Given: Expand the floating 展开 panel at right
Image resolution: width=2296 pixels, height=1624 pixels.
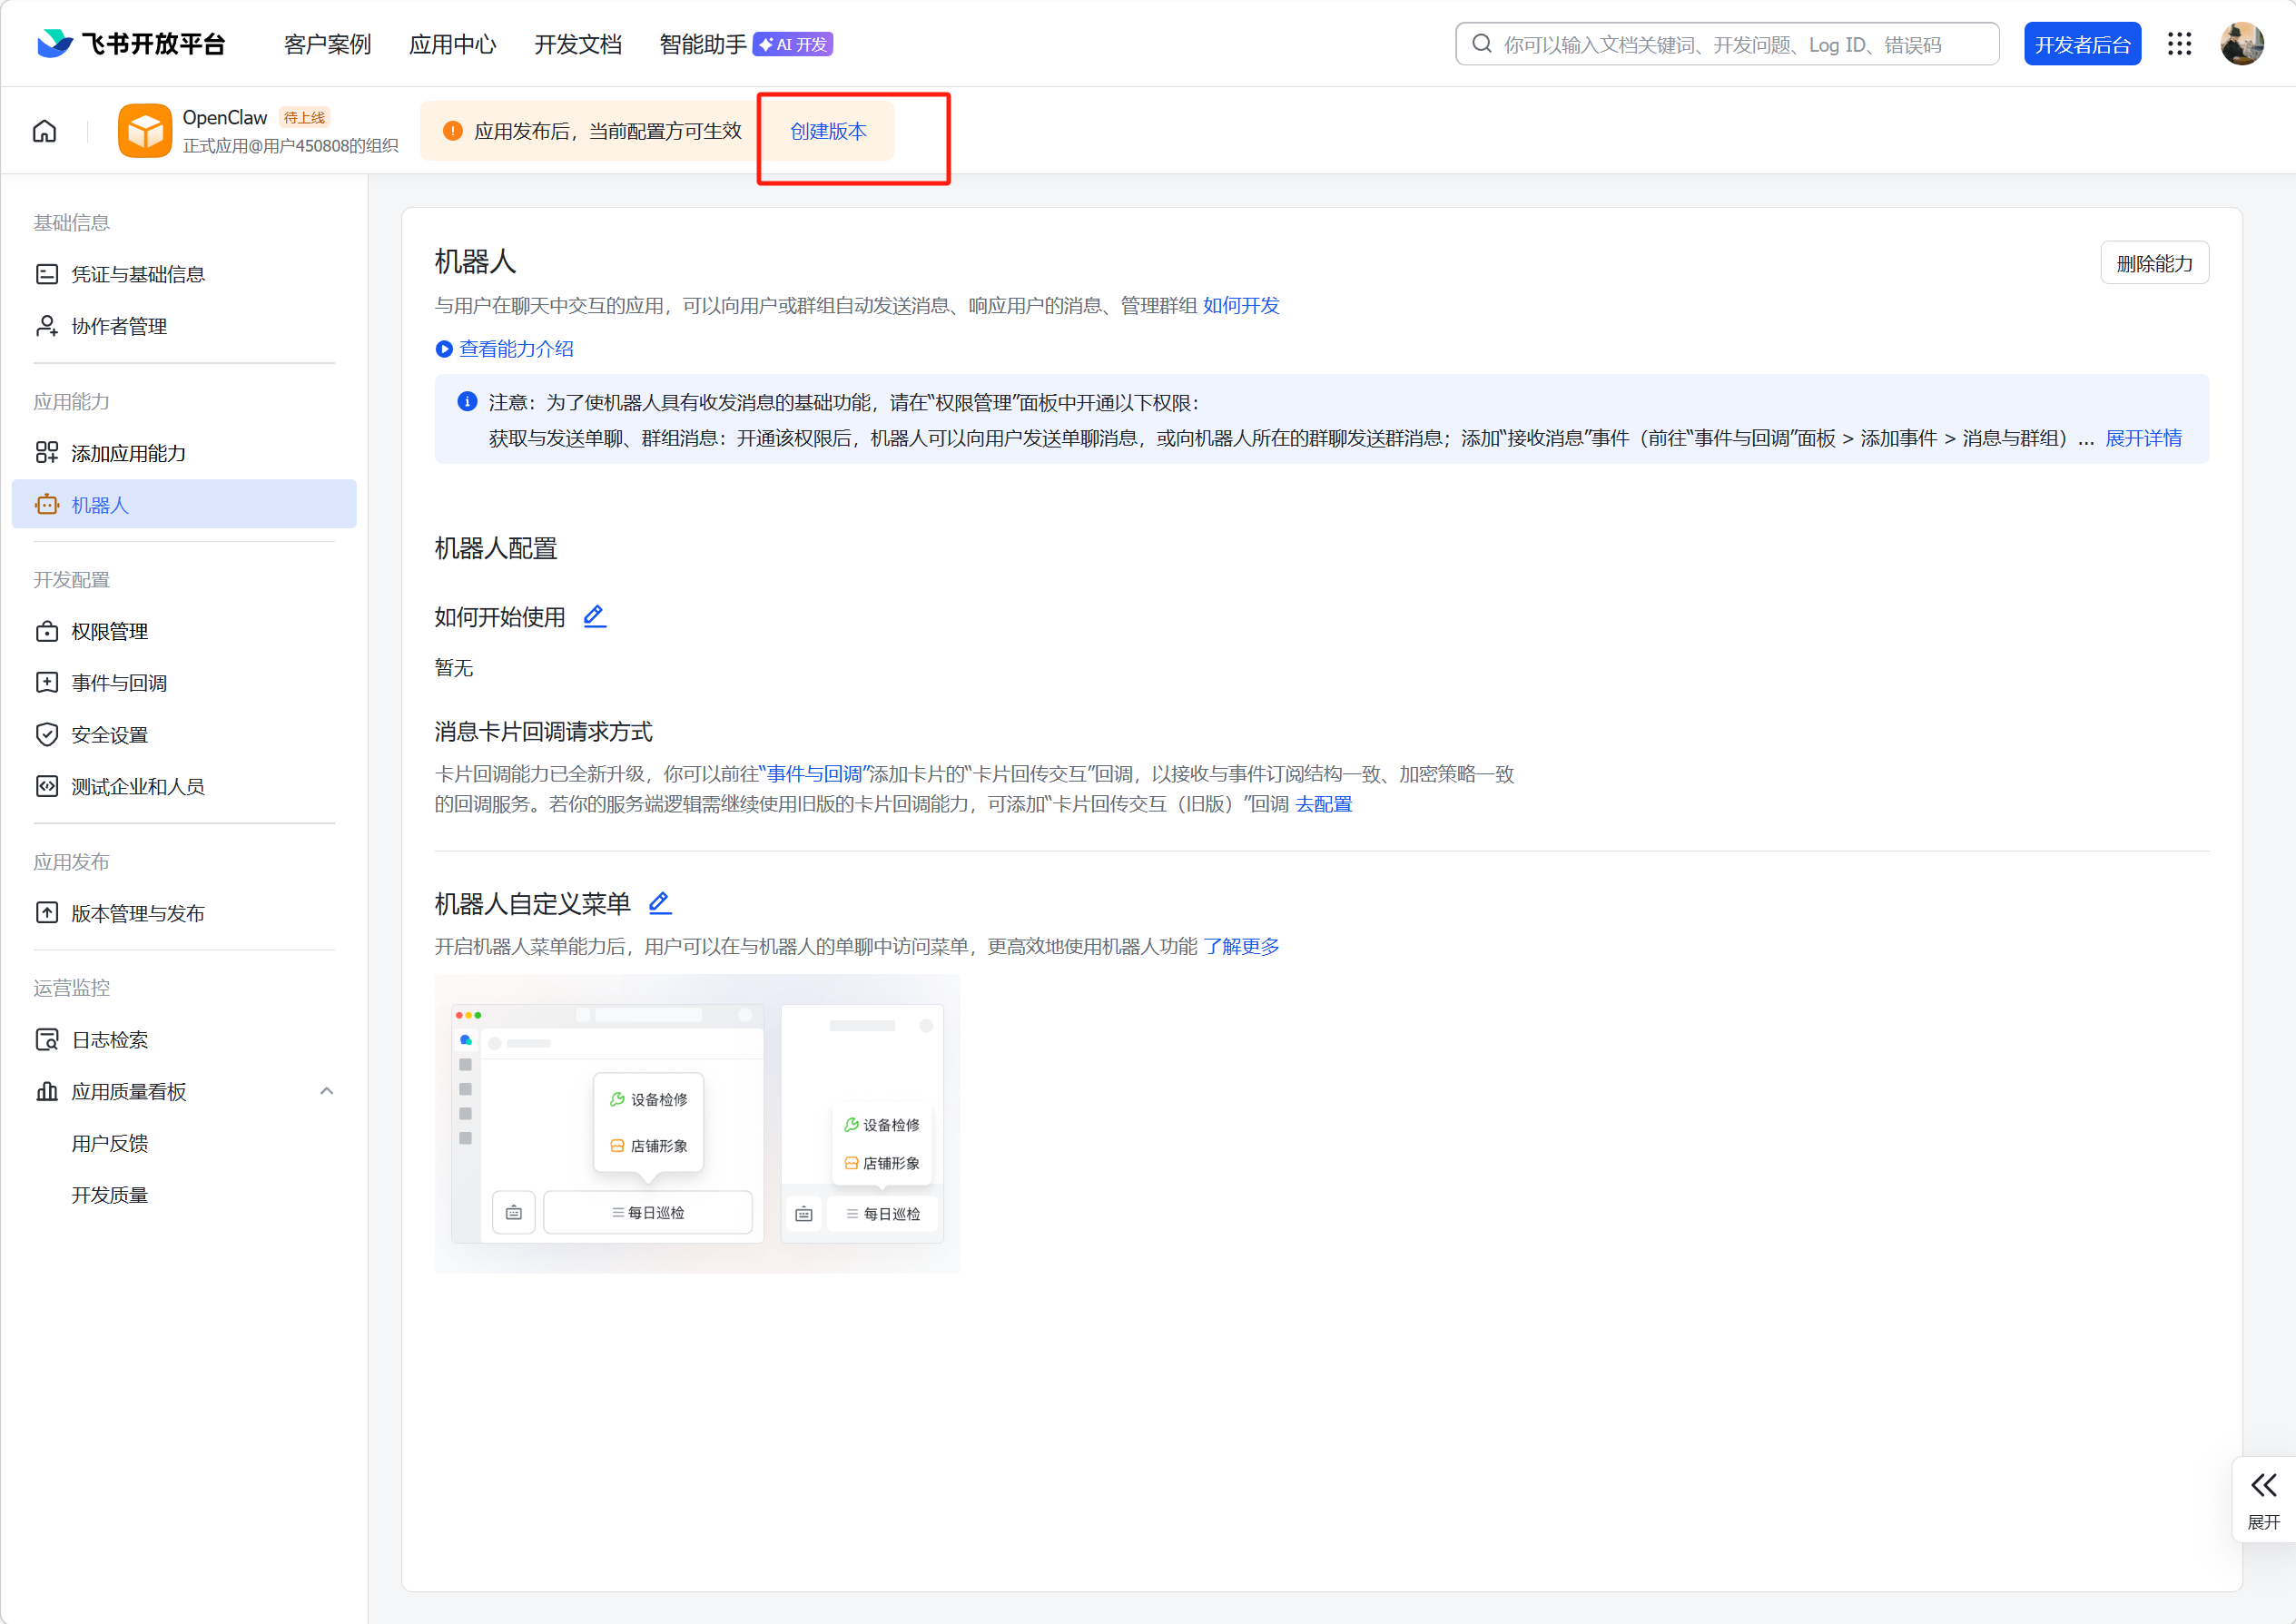Looking at the screenshot, I should [2263, 1498].
